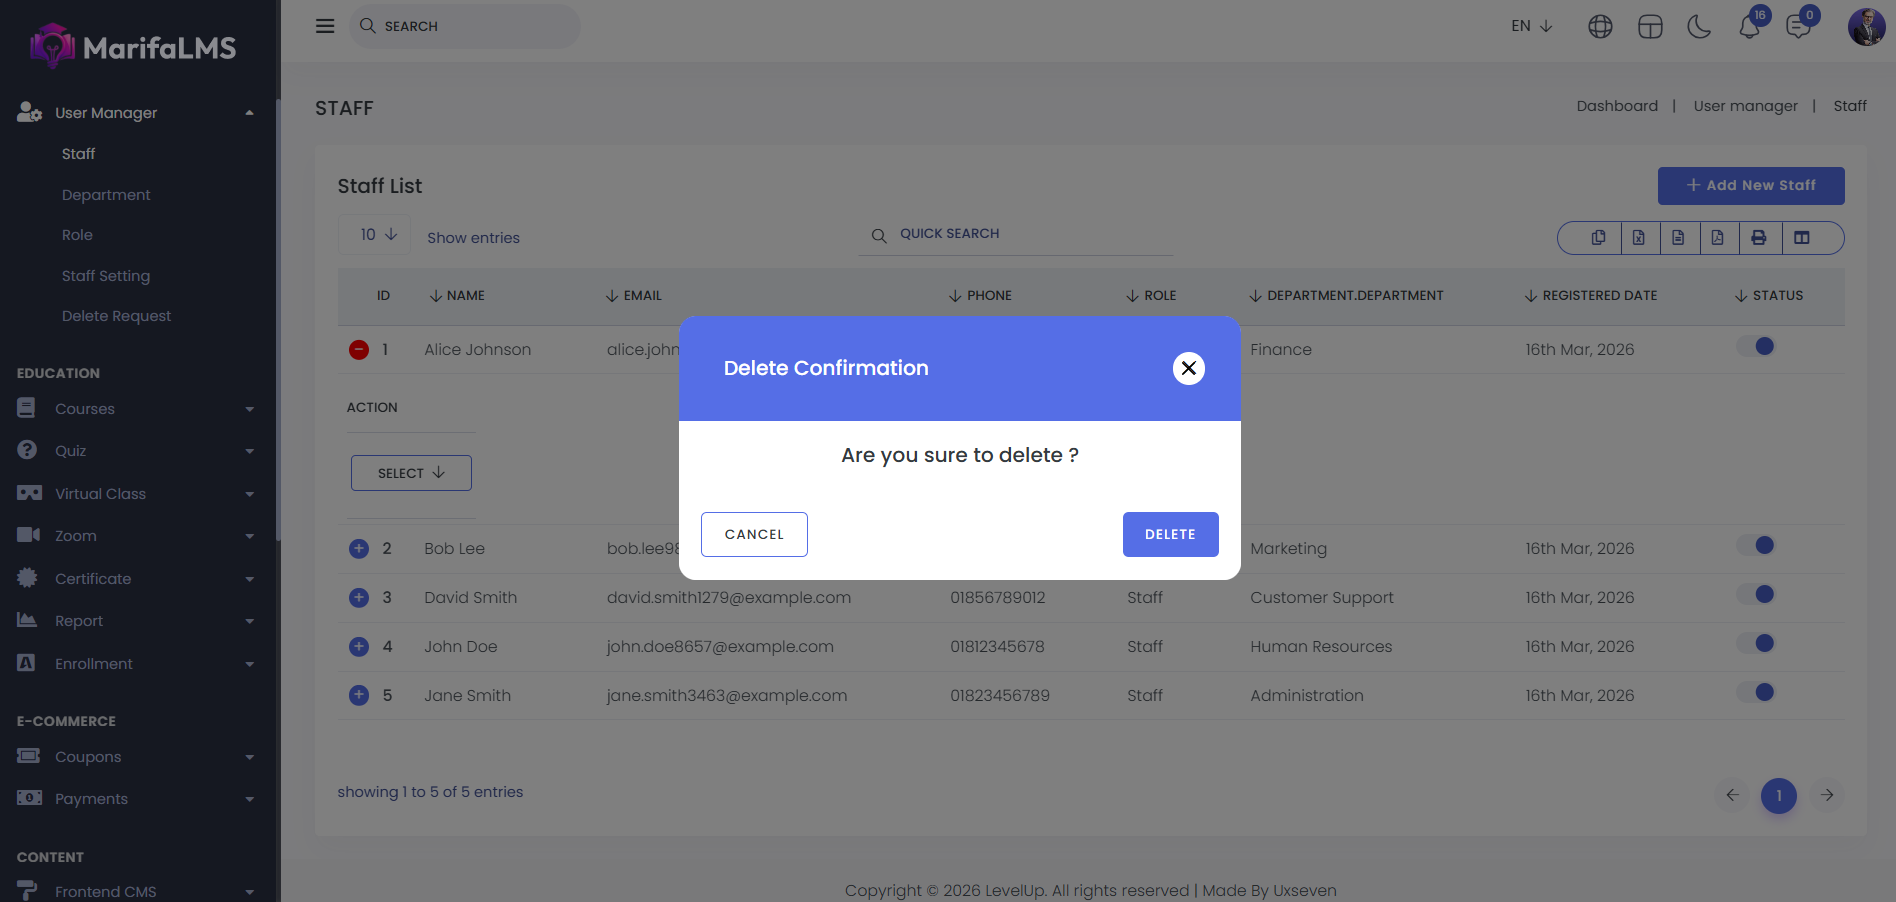The image size is (1896, 902).
Task: Click the globe website icon
Action: pos(1600,27)
